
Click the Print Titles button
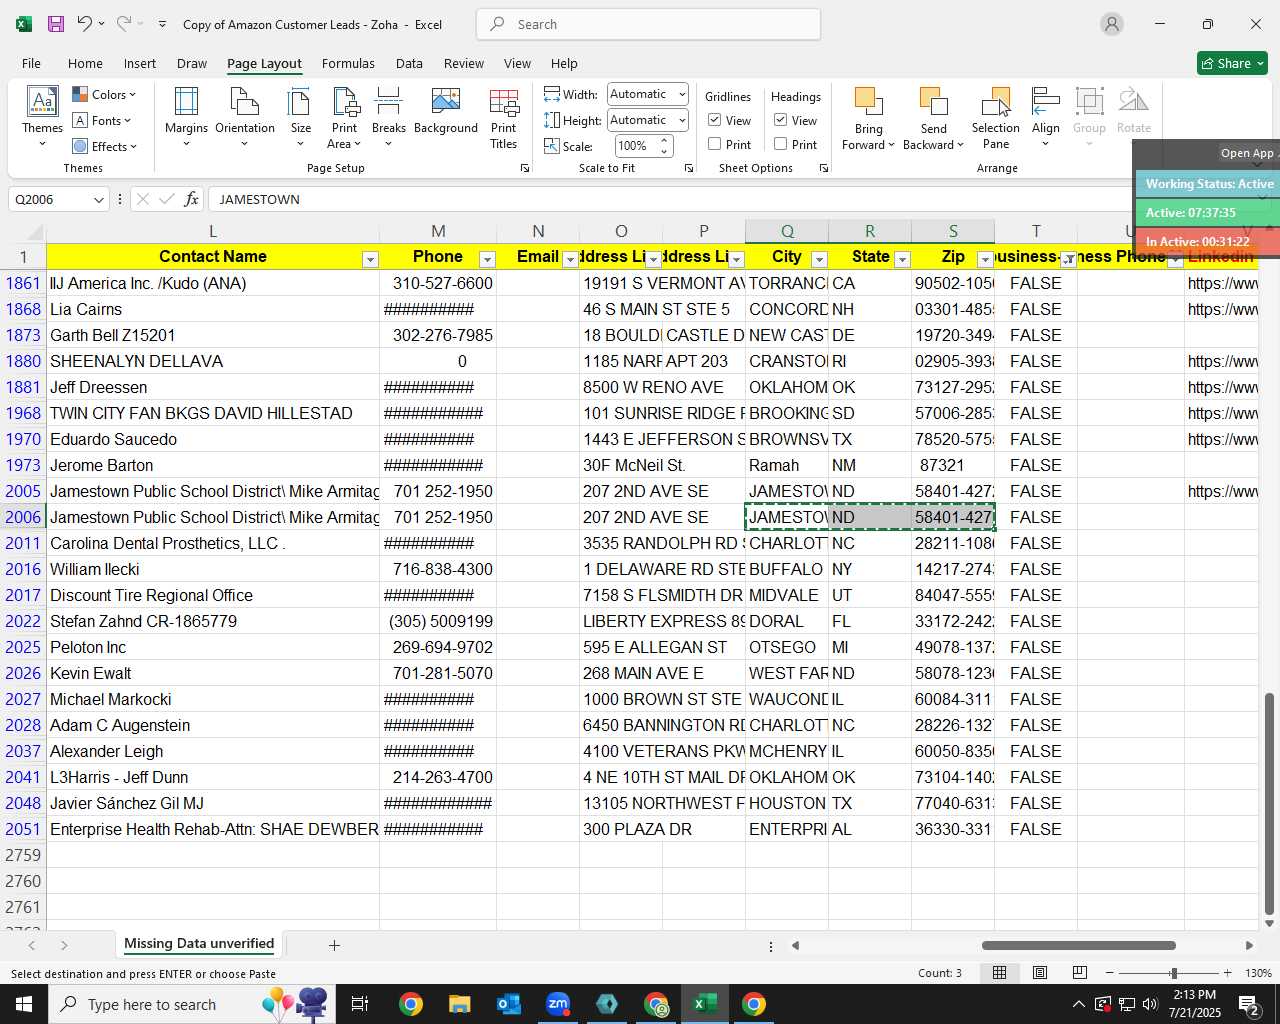pyautogui.click(x=504, y=118)
